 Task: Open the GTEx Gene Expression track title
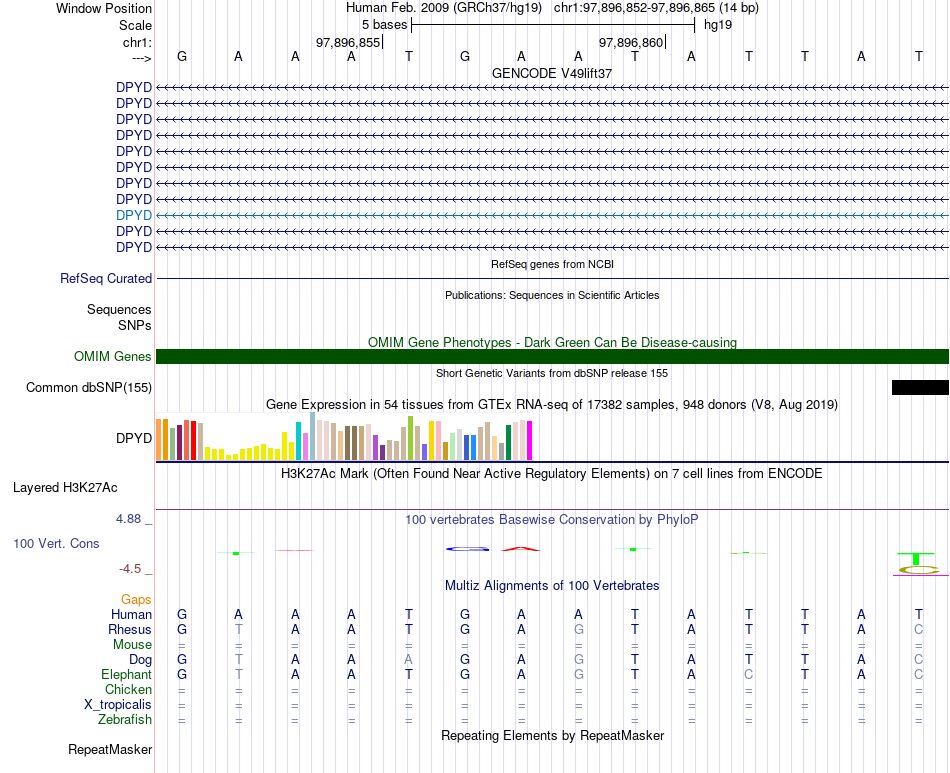point(552,405)
